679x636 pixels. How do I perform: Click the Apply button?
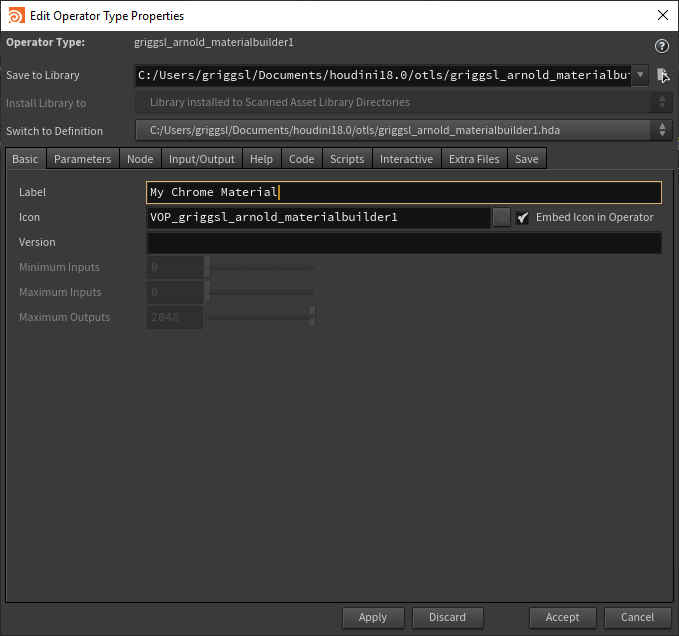[373, 617]
